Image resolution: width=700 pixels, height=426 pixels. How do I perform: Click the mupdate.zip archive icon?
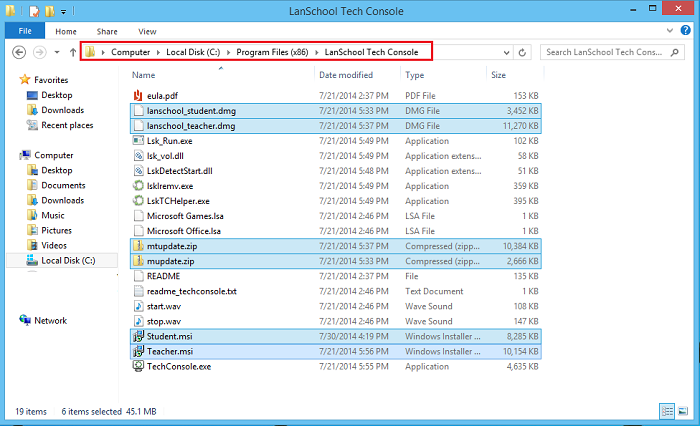coord(138,261)
